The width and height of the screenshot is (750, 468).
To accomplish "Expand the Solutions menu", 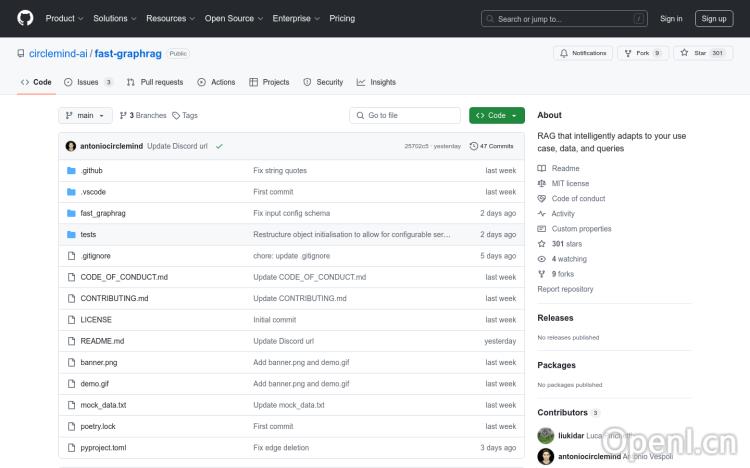I will (x=115, y=18).
